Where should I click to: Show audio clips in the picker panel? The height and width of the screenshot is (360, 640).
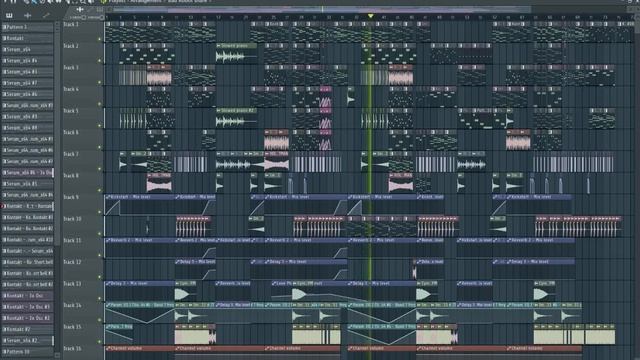pyautogui.click(x=28, y=16)
